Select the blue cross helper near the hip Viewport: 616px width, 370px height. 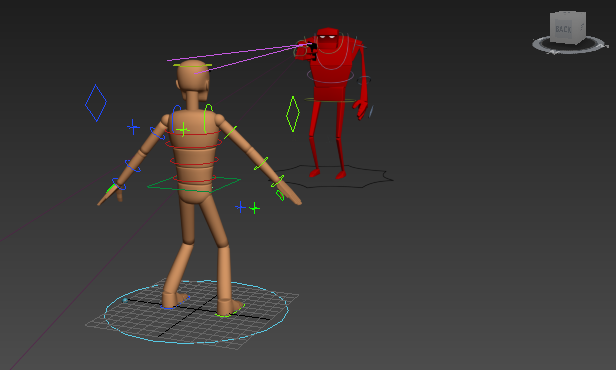240,207
